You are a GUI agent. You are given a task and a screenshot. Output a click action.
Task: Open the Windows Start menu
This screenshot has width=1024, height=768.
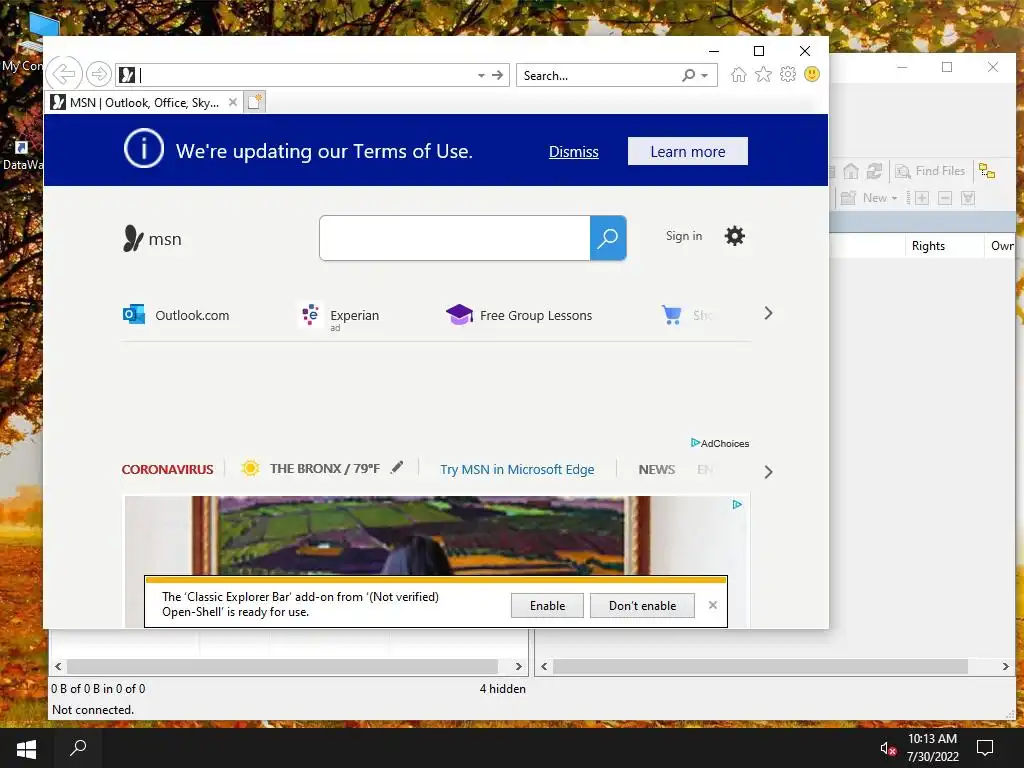[26, 748]
